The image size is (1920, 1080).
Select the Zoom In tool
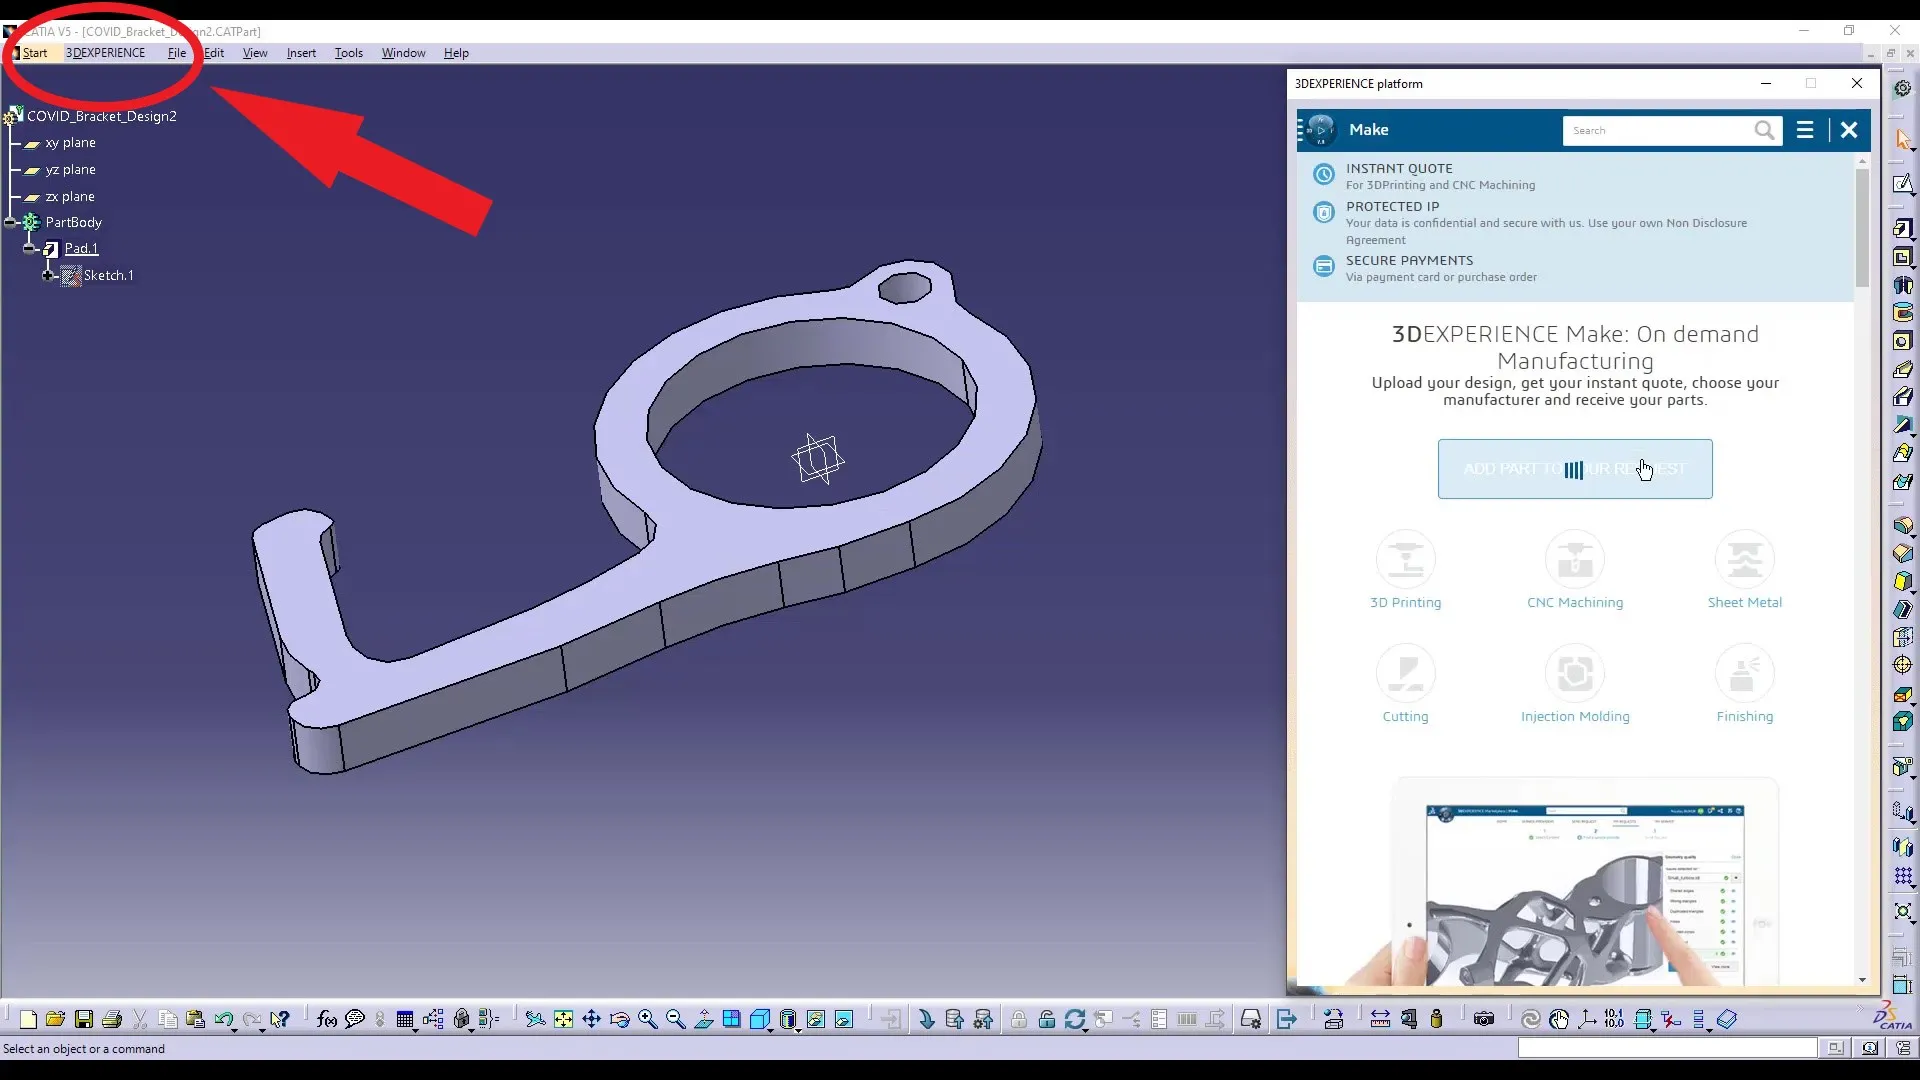coord(647,1019)
